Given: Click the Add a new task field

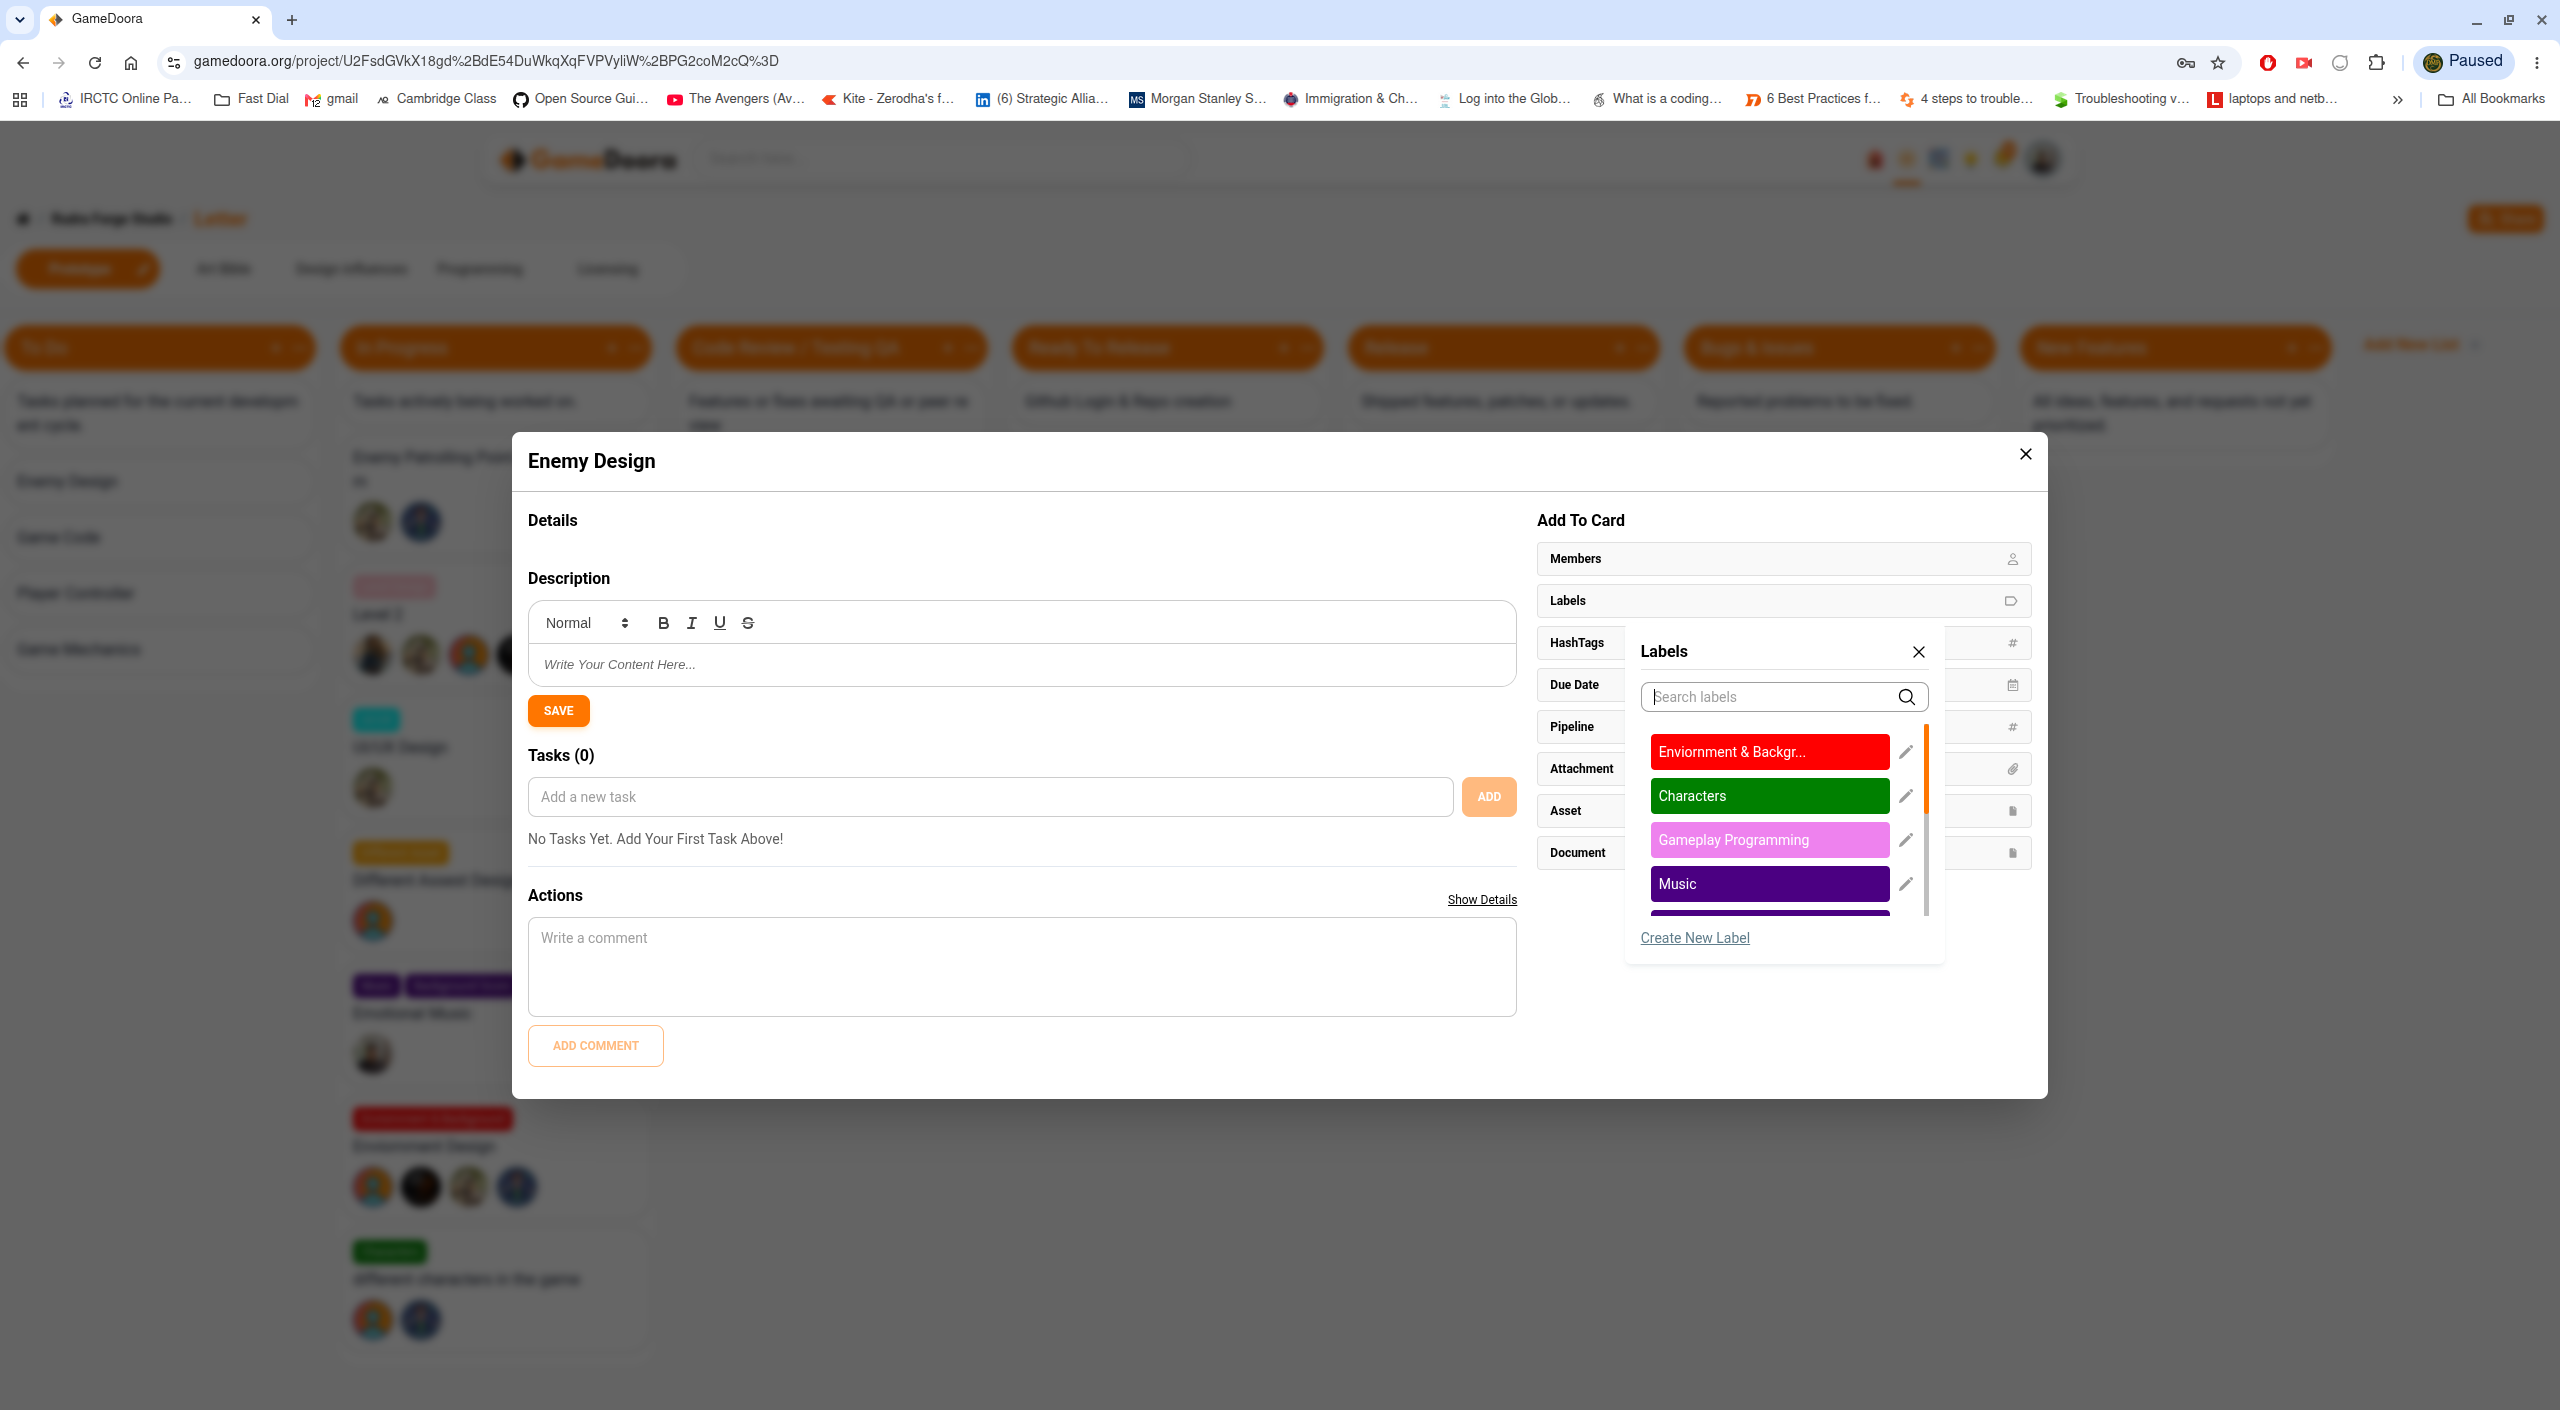Looking at the screenshot, I should 990,797.
